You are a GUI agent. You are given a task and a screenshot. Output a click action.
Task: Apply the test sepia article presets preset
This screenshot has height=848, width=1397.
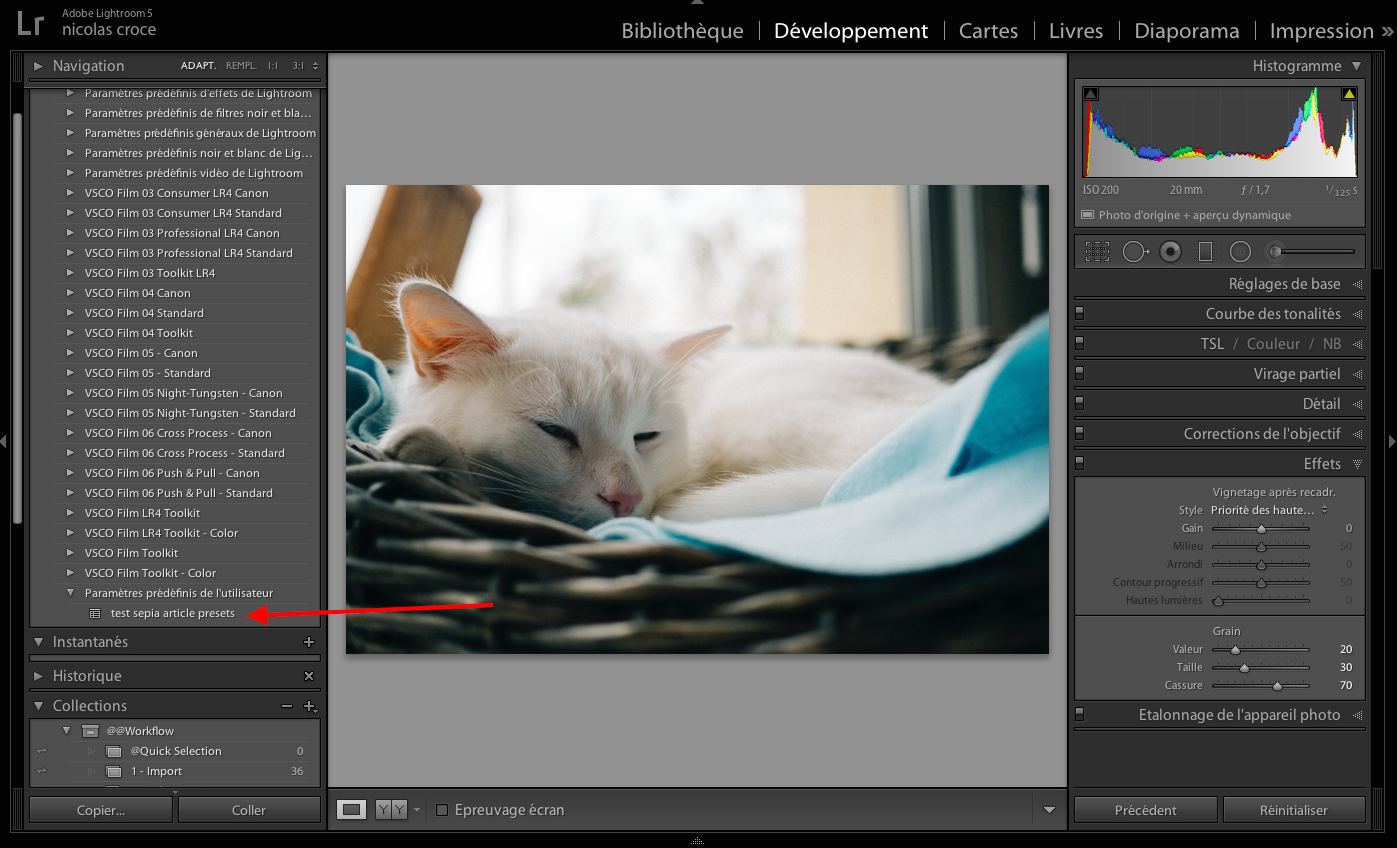click(172, 613)
